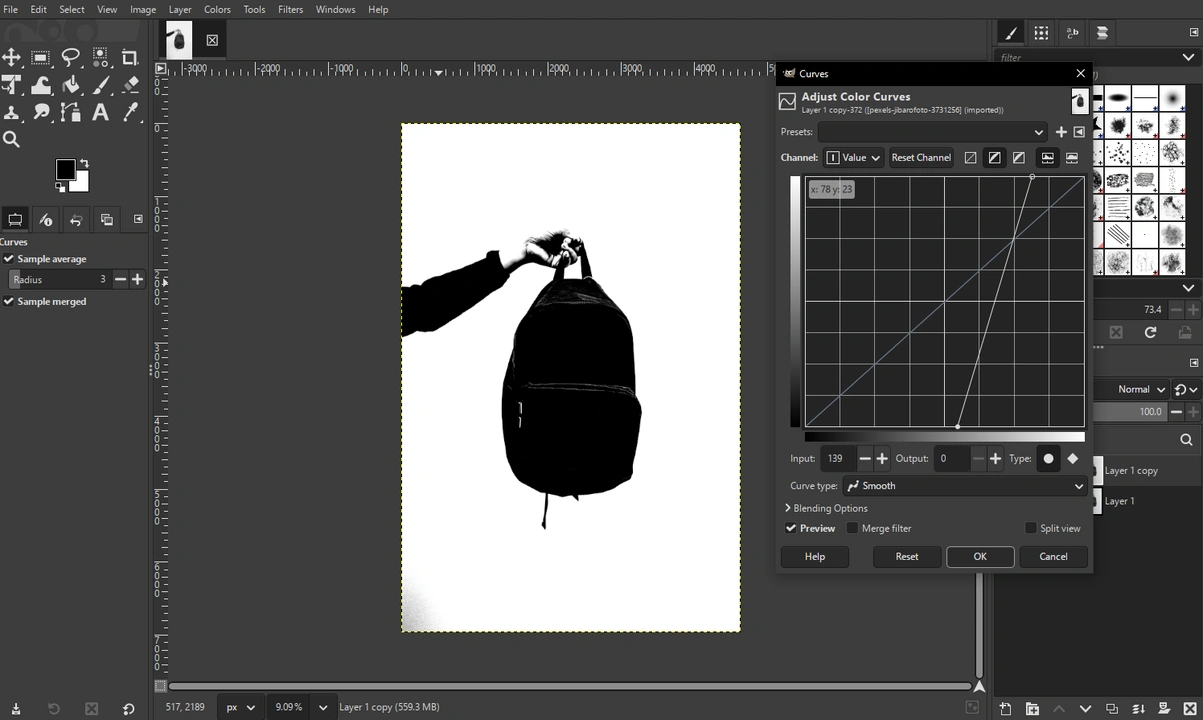Select the Unified Transform tool
This screenshot has width=1203, height=720.
(x=12, y=85)
